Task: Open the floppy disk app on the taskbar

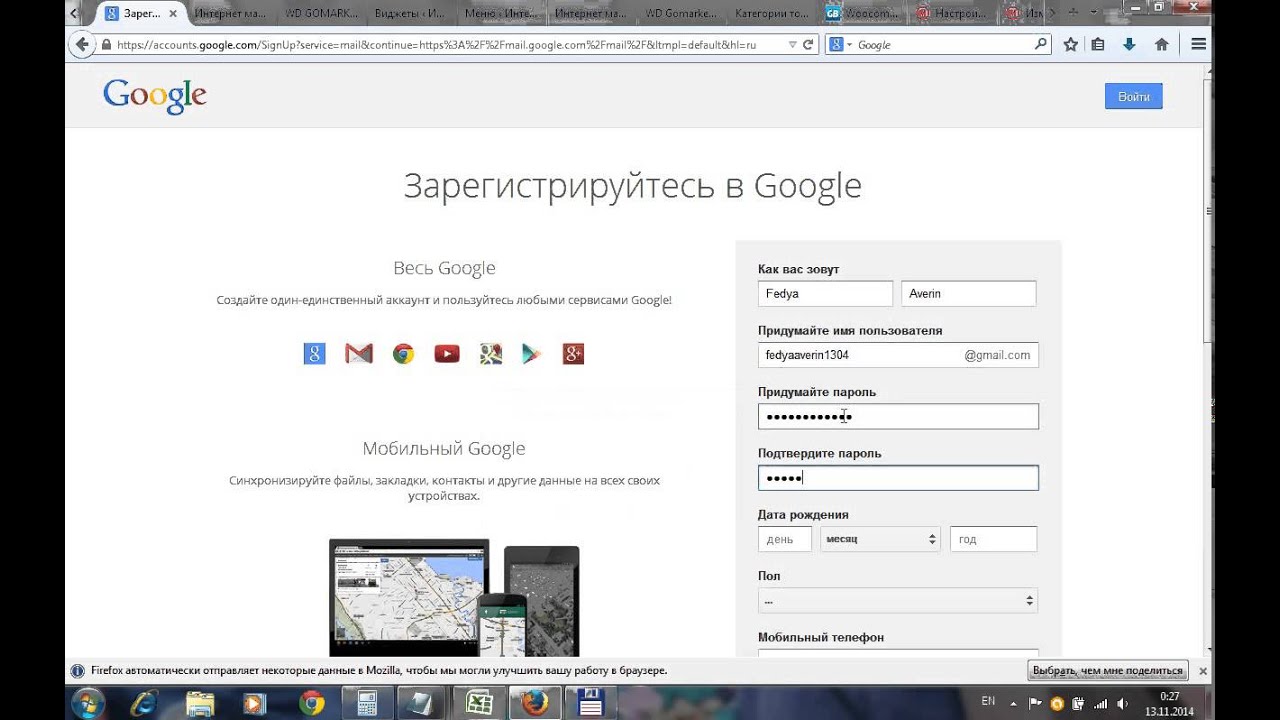Action: tap(590, 703)
